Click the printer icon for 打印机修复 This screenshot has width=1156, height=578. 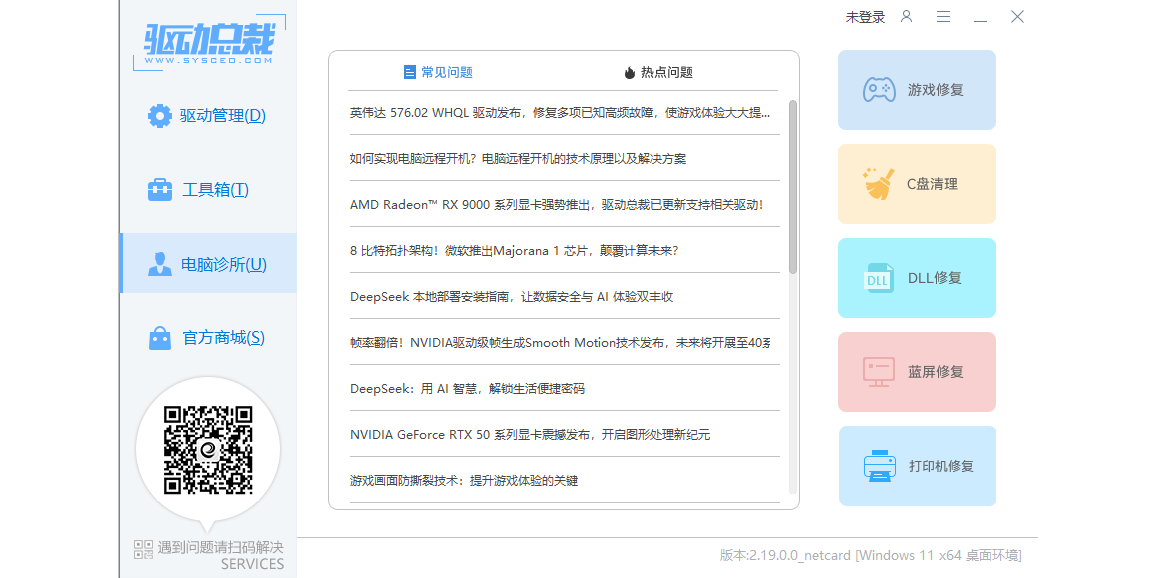880,466
